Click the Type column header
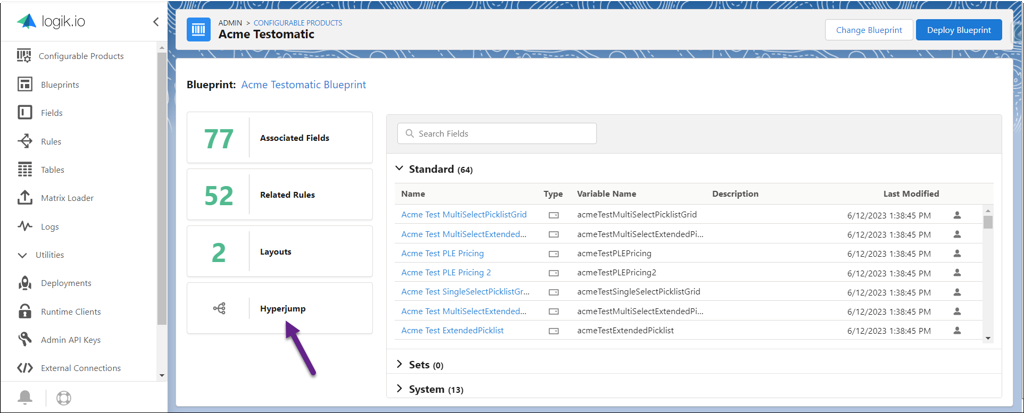 pyautogui.click(x=552, y=194)
